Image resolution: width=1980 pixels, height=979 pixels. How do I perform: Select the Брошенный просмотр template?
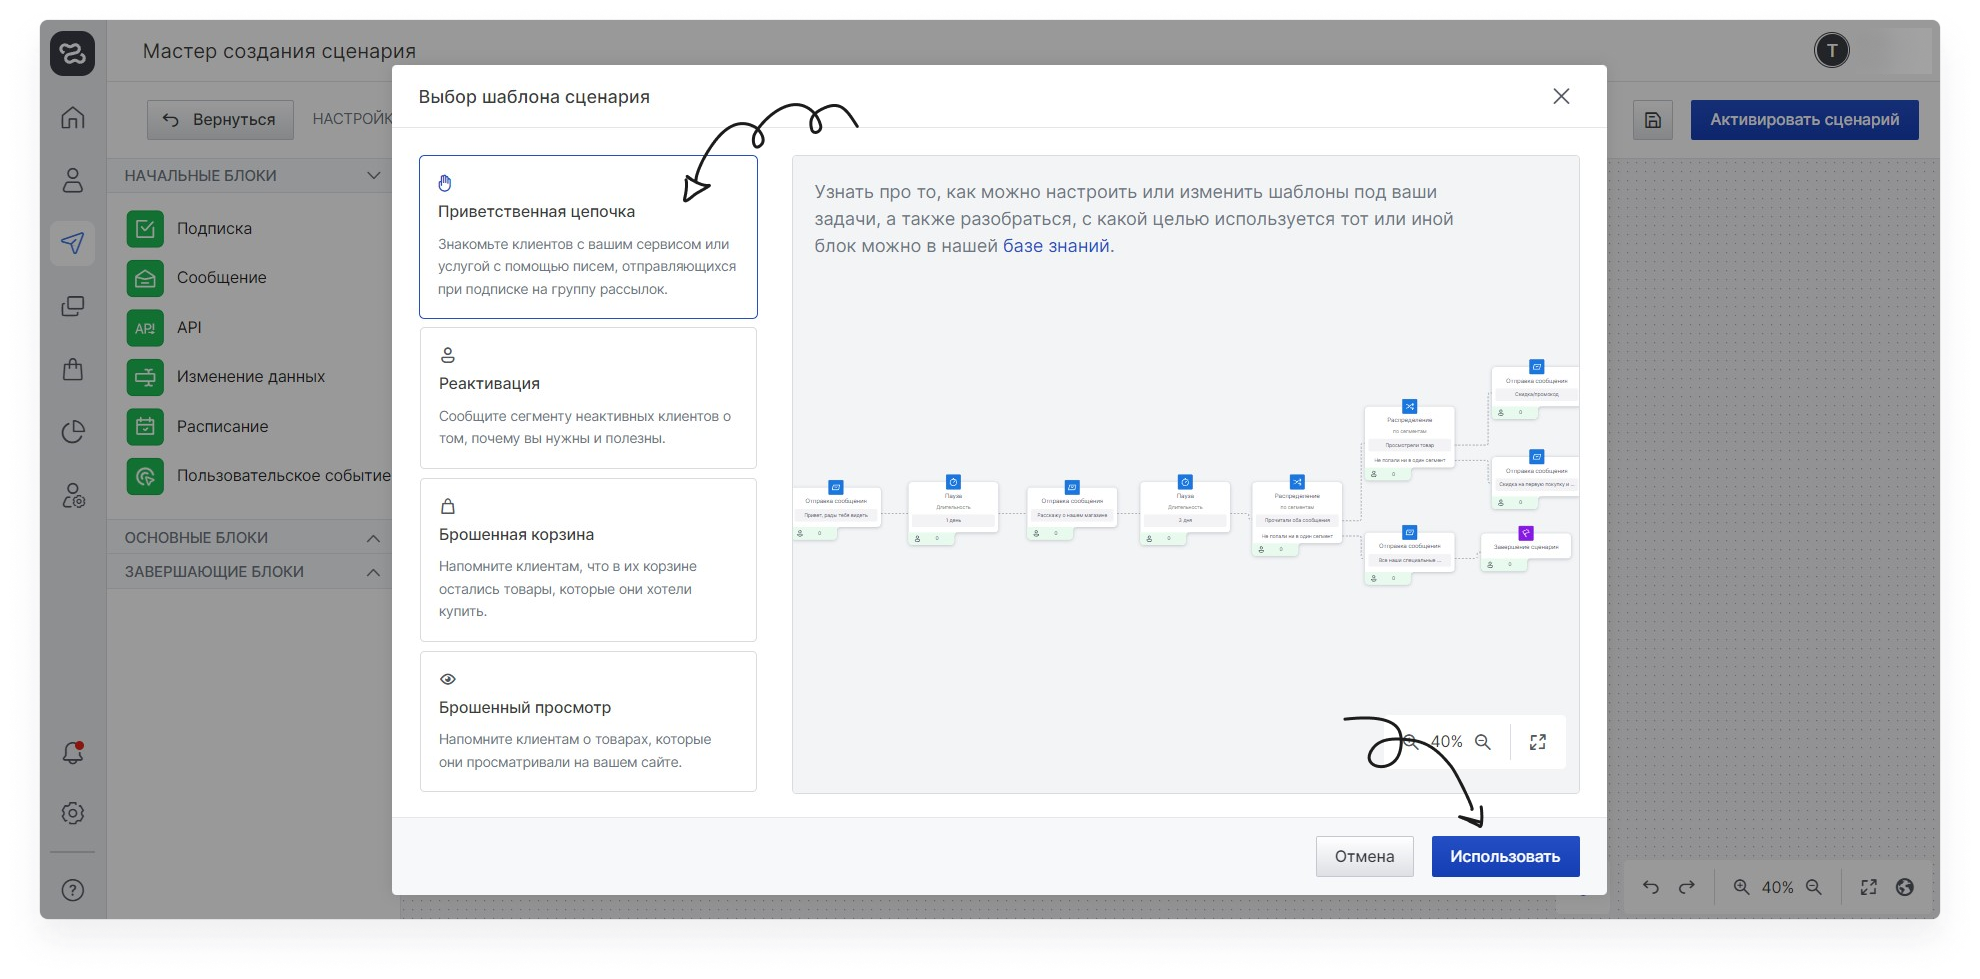click(588, 721)
